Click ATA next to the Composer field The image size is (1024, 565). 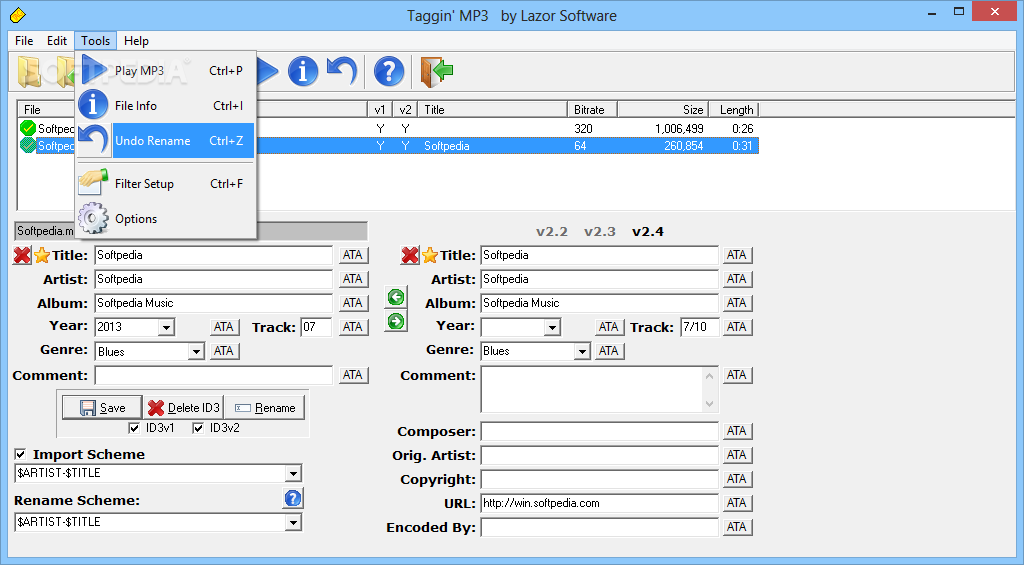[737, 431]
